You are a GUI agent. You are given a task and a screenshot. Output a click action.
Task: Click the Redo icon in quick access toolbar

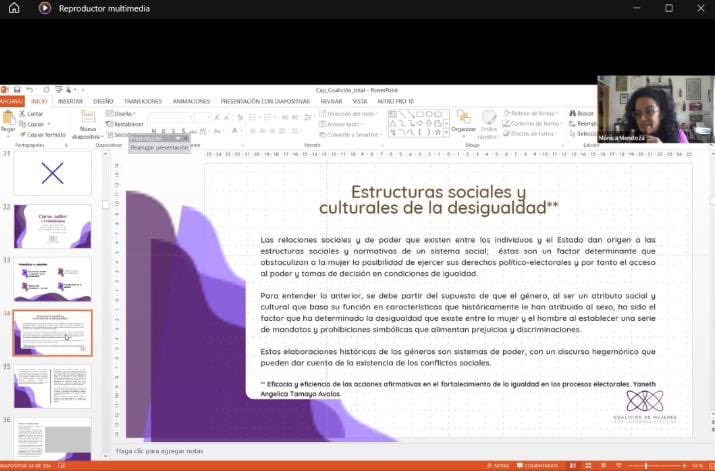coord(46,90)
